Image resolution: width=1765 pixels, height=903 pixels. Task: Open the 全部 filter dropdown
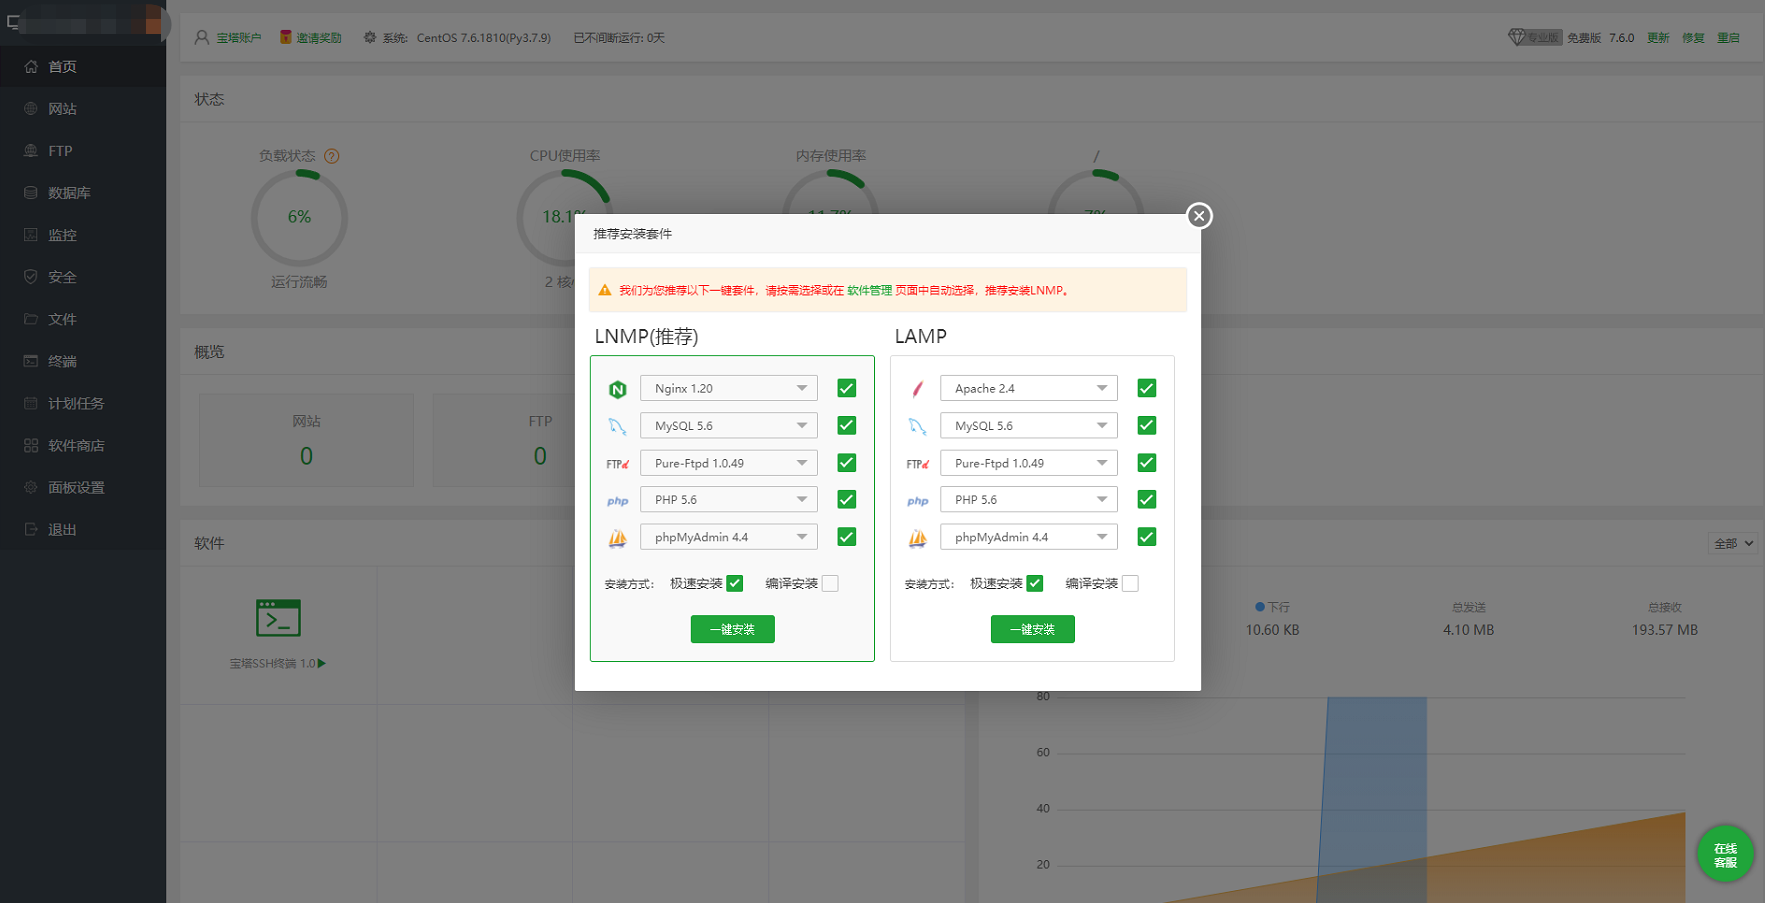tap(1733, 543)
